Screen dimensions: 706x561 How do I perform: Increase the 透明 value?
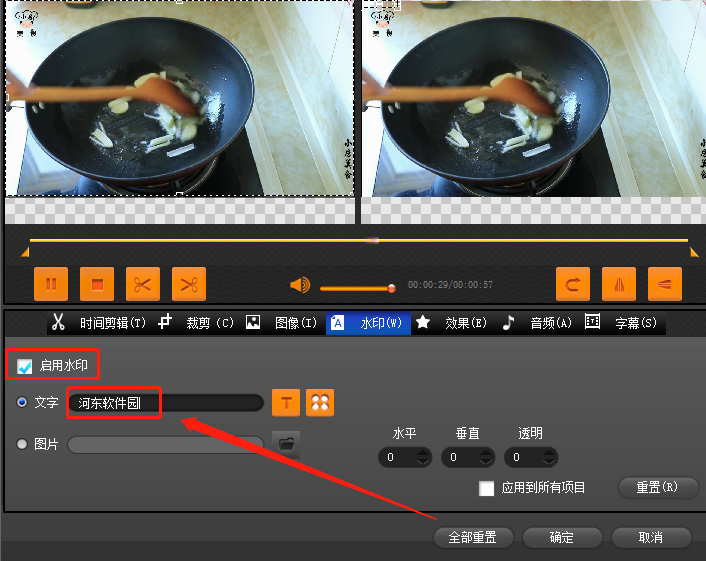[x=549, y=452]
